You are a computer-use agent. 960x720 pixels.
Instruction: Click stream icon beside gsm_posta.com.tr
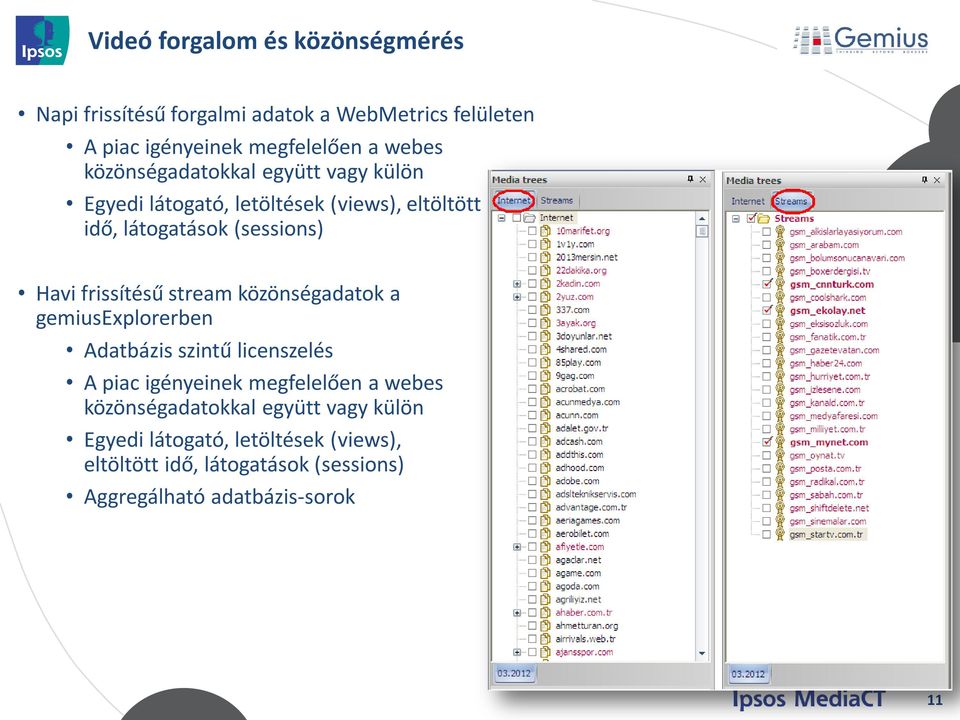point(780,468)
